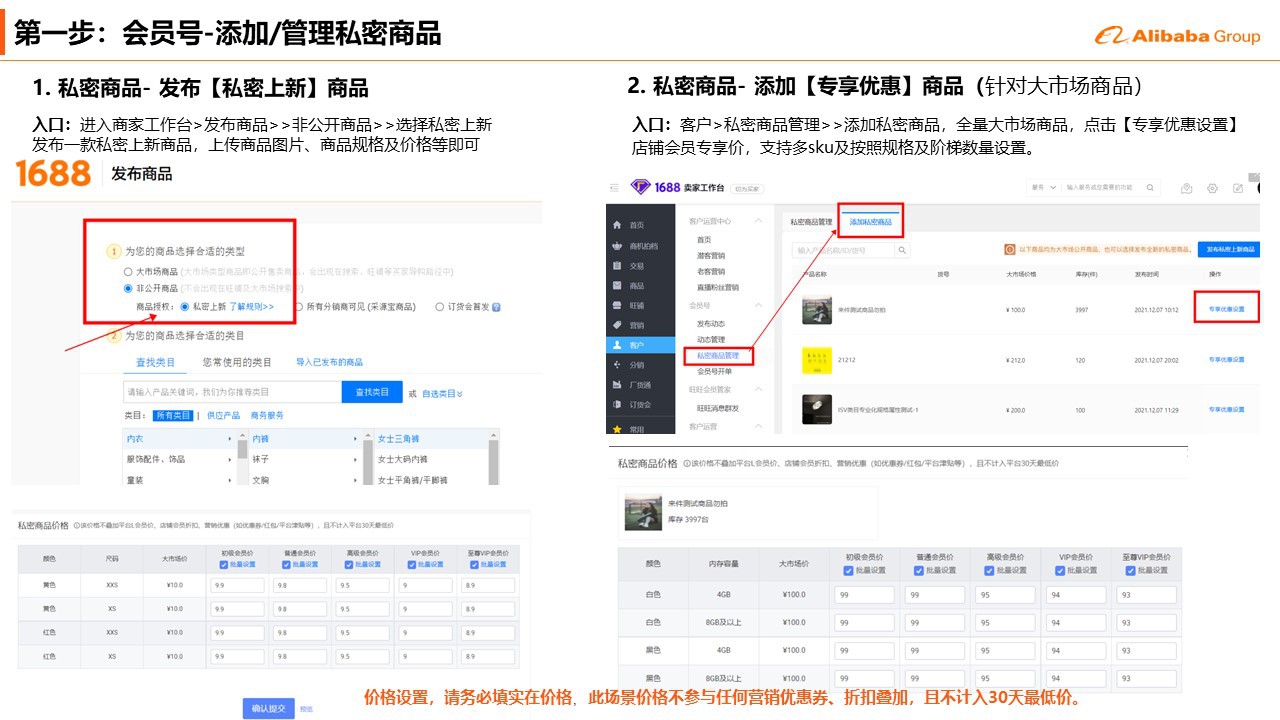1280x720 pixels.
Task: Click the help icon next to 订货会首发
Action: tap(496, 307)
